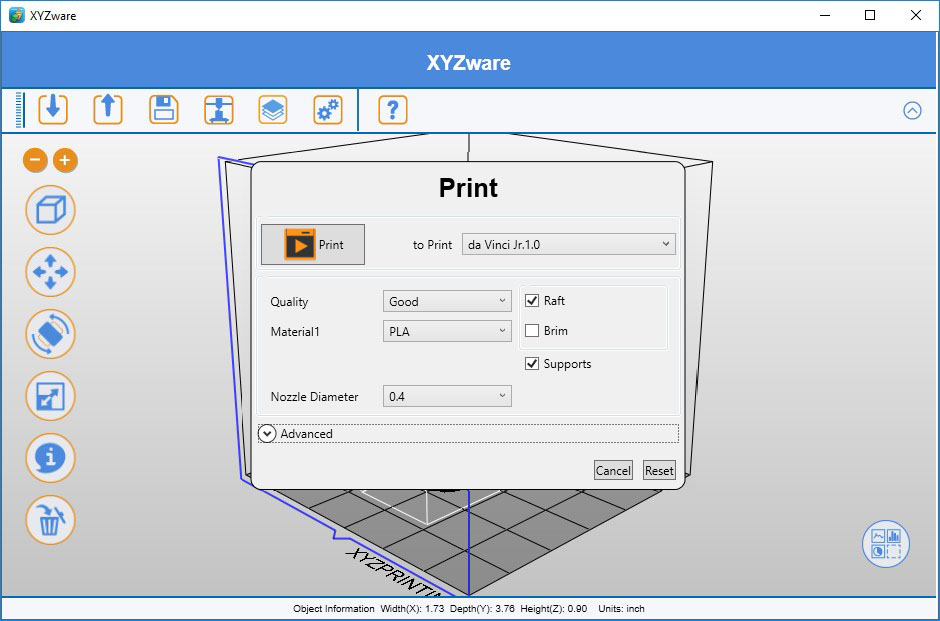The height and width of the screenshot is (621, 940).
Task: Minimize the XYZware window
Action: 825,15
